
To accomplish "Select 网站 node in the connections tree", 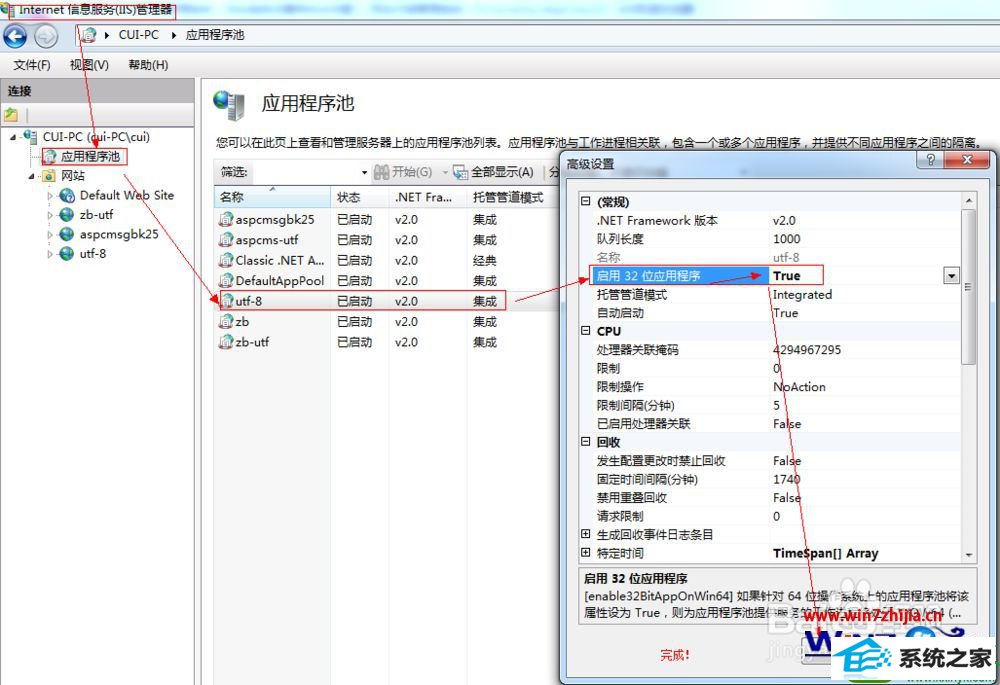I will tap(73, 175).
